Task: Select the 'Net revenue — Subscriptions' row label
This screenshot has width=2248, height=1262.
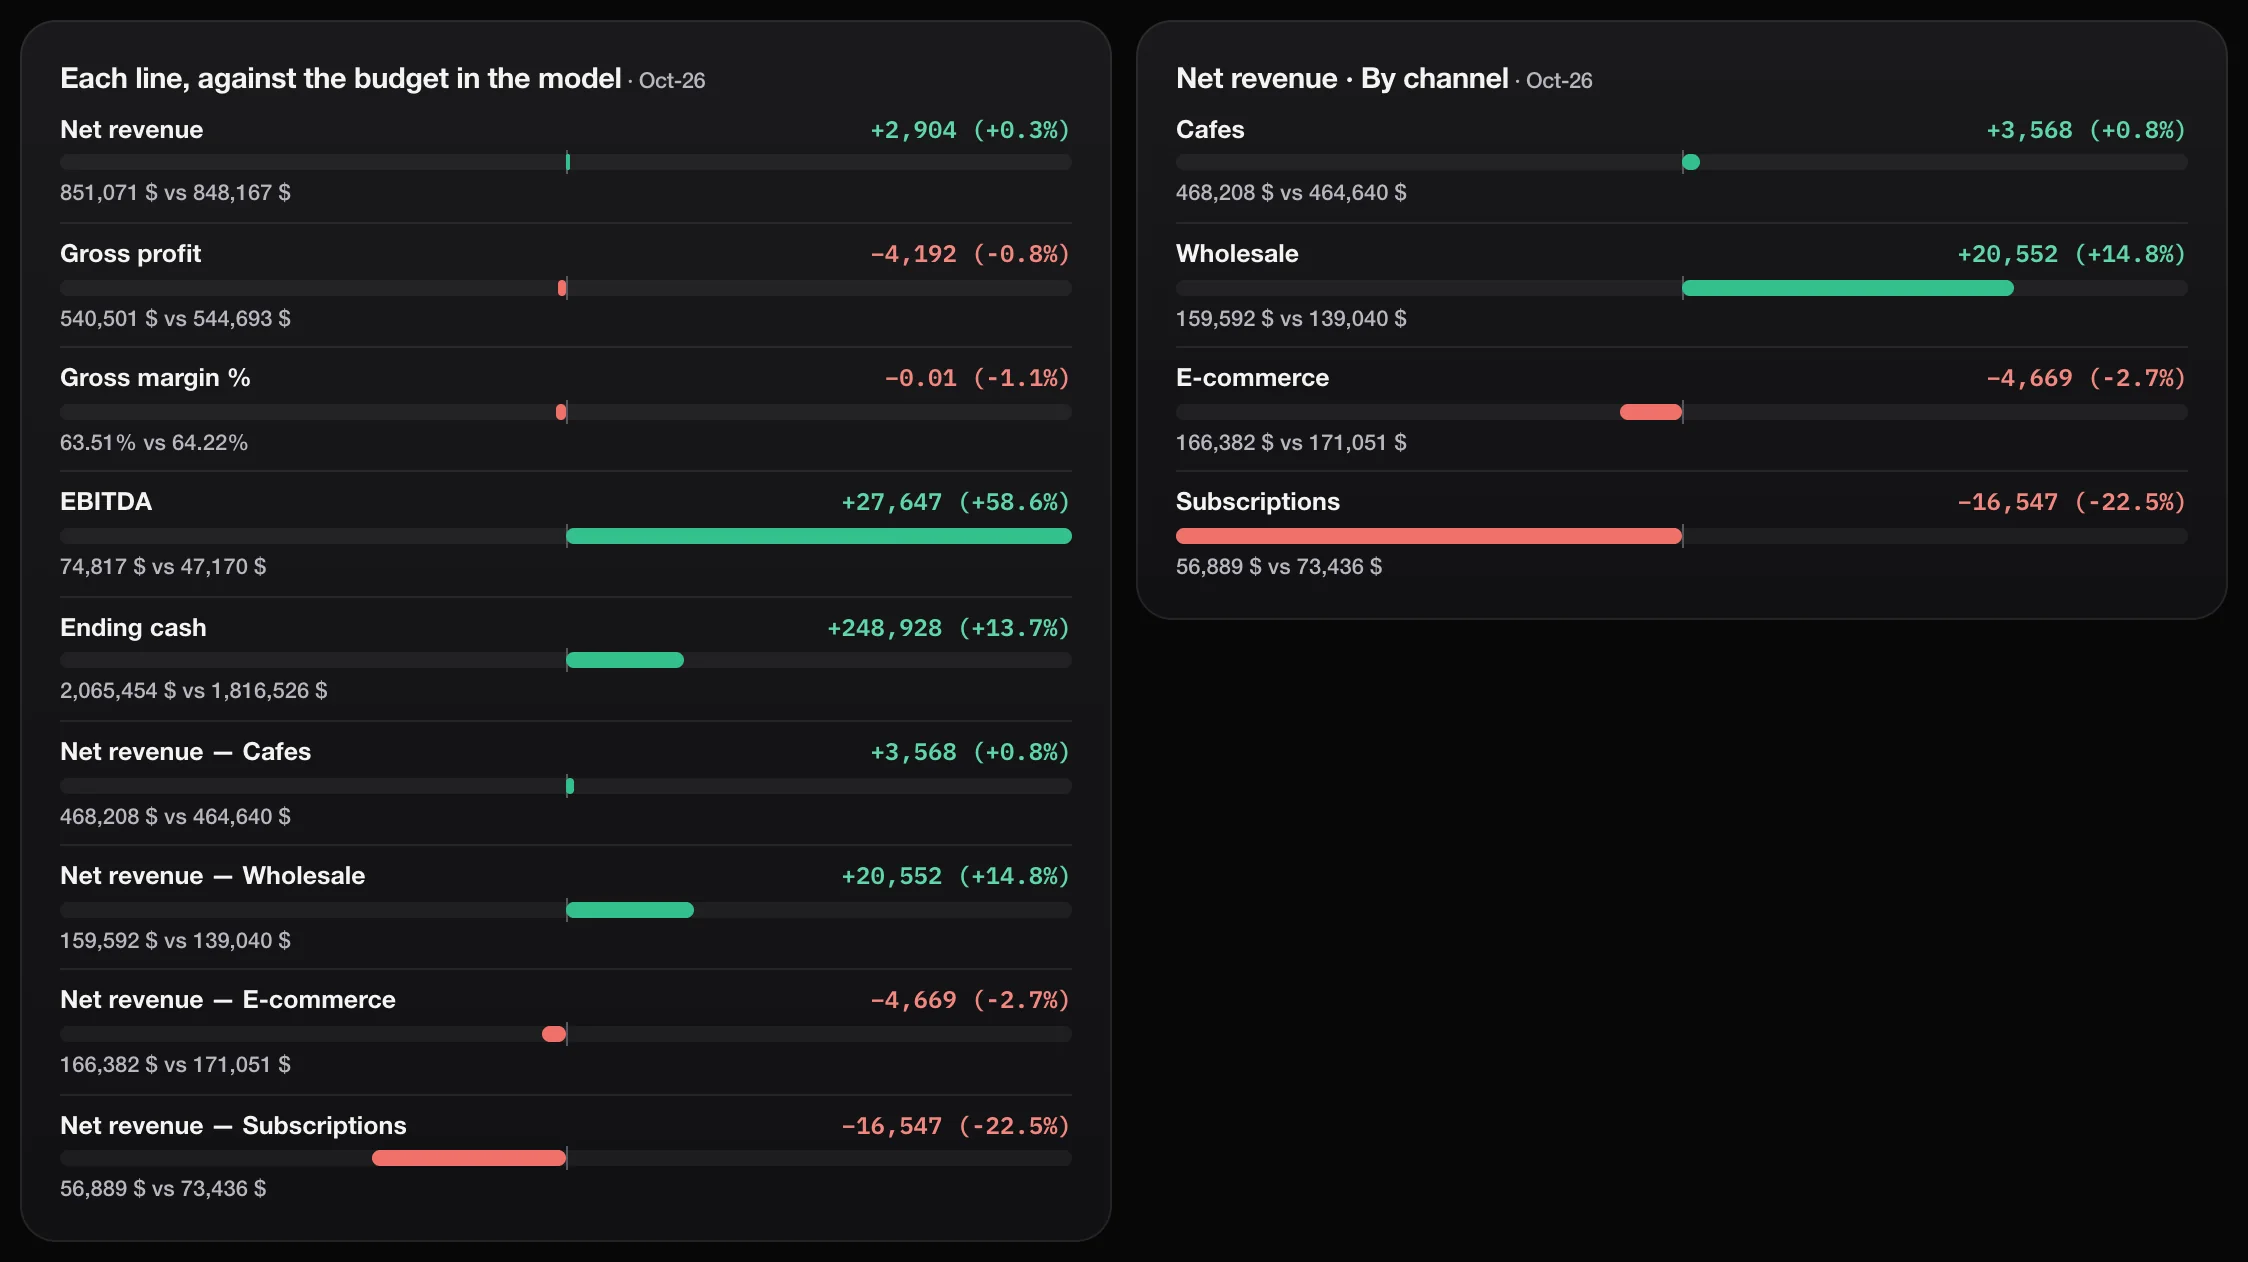Action: pyautogui.click(x=233, y=1126)
